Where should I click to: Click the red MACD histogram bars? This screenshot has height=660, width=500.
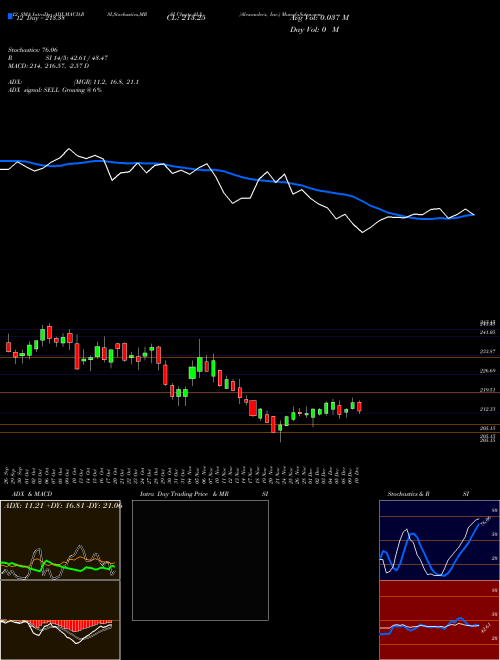[69, 627]
